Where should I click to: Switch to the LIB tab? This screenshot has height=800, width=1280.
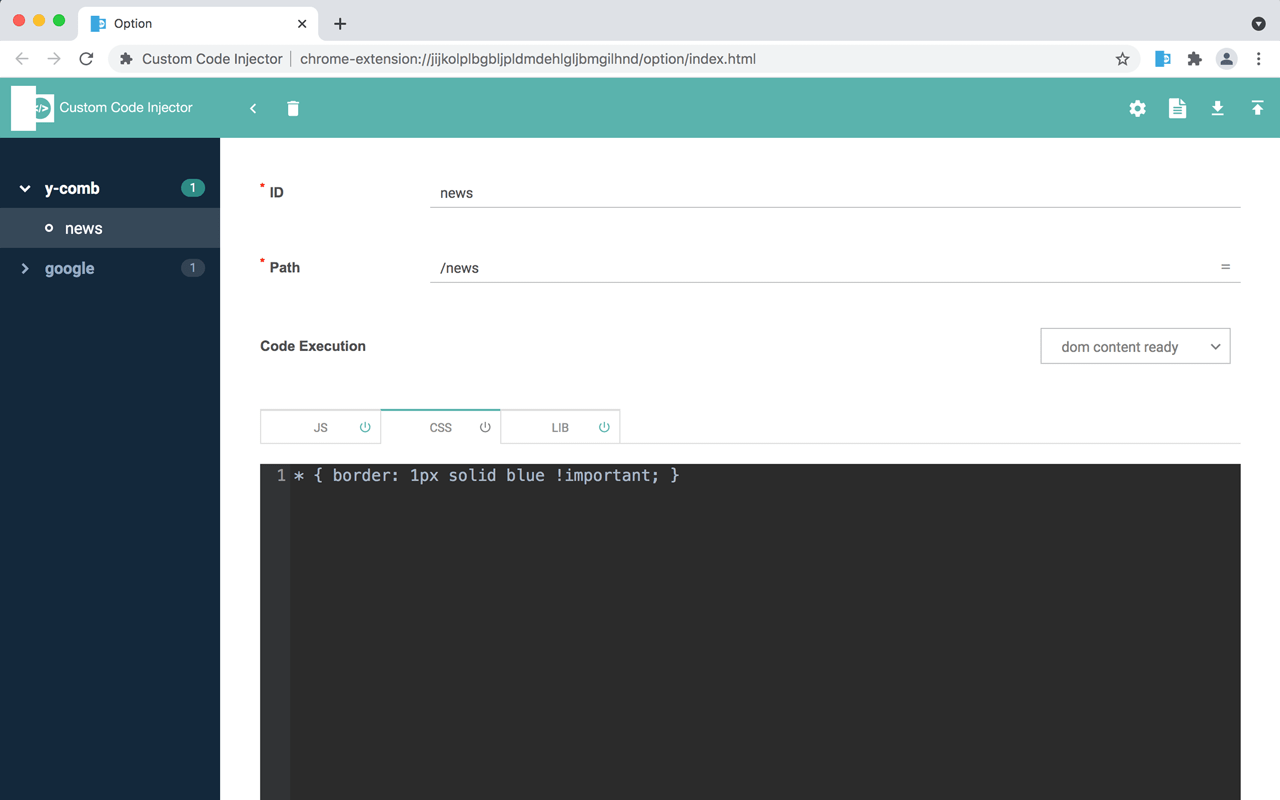[x=560, y=427]
